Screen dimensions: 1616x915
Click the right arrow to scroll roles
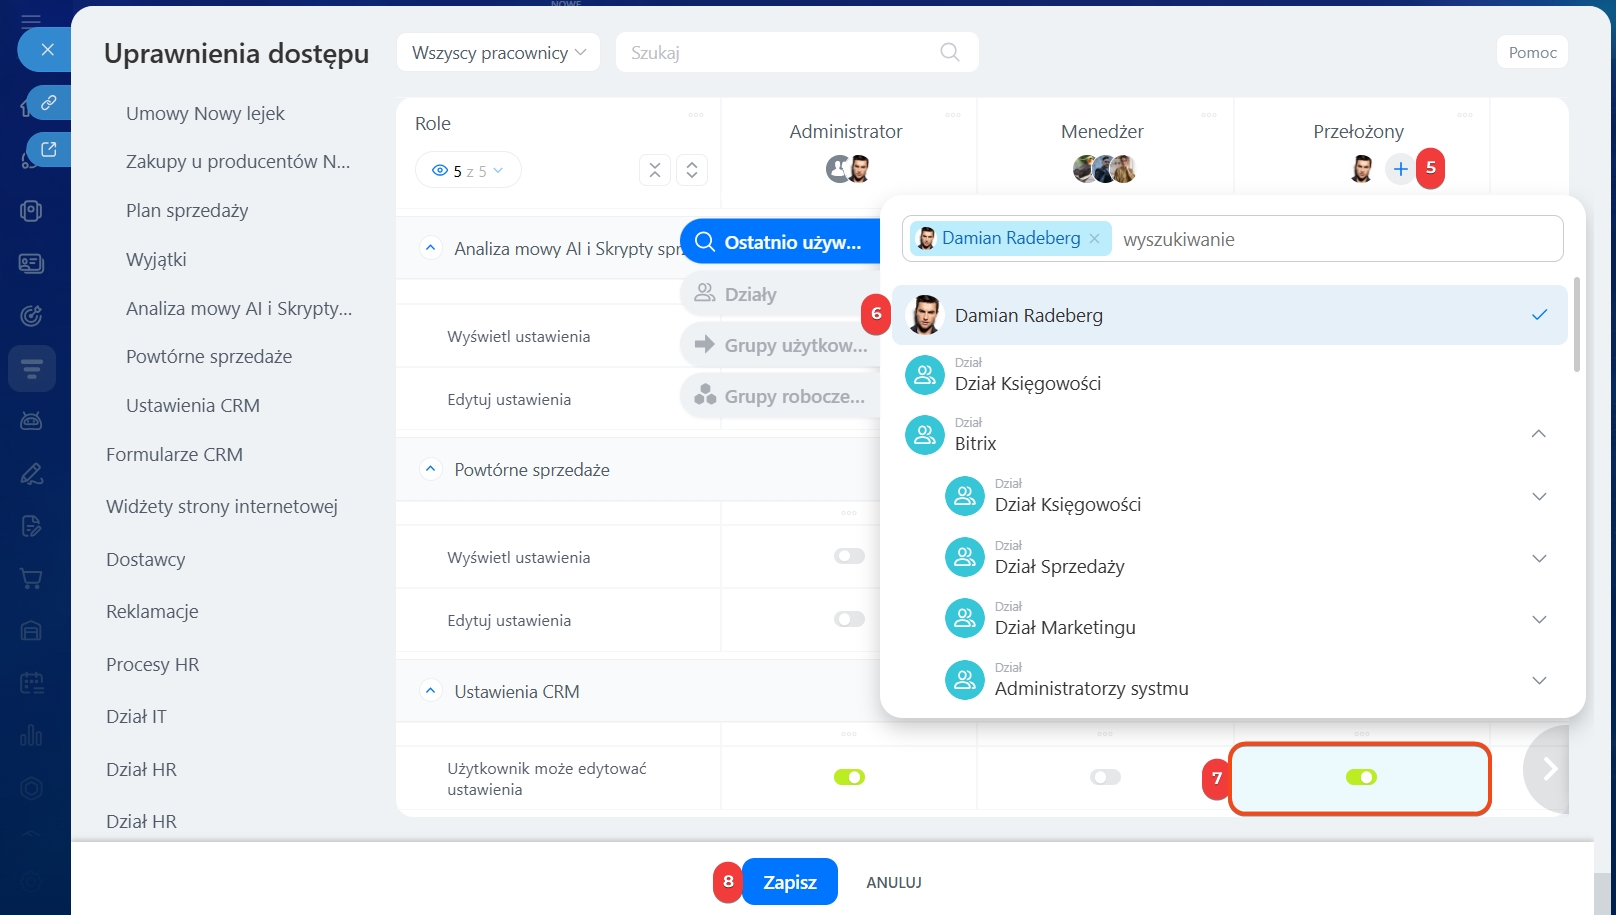click(x=1549, y=769)
